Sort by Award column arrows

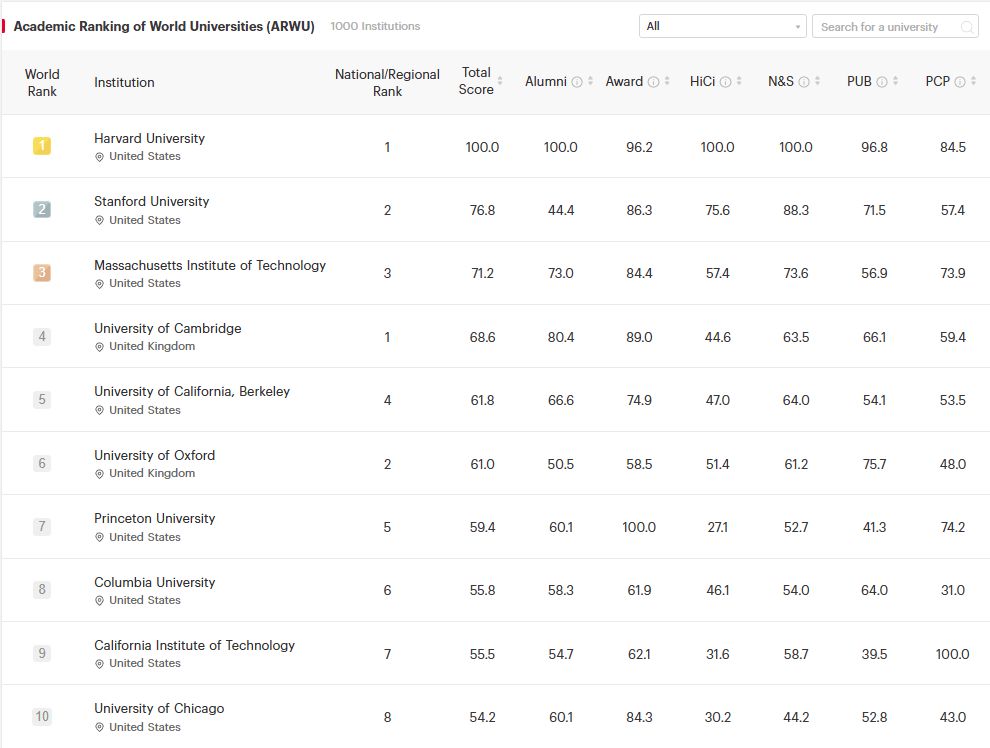pos(667,81)
